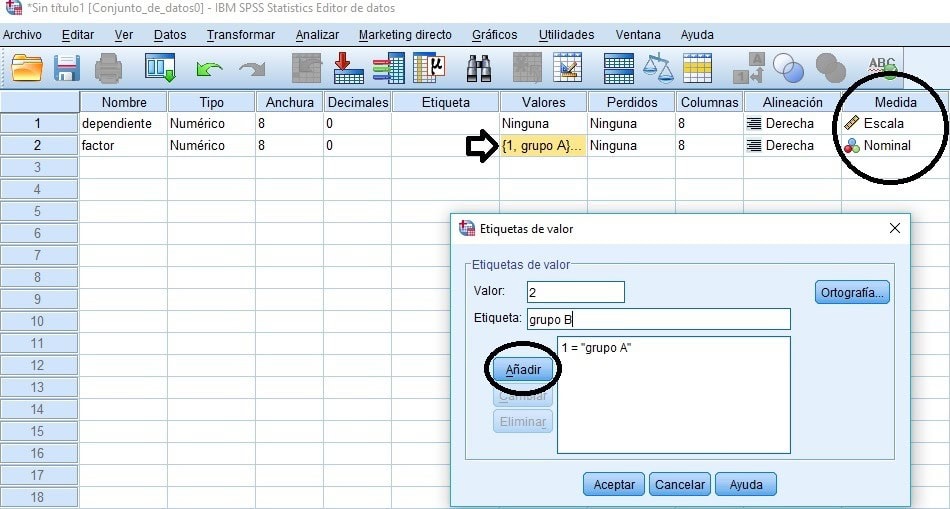Click the grey Redo arrow icon

(x=252, y=69)
